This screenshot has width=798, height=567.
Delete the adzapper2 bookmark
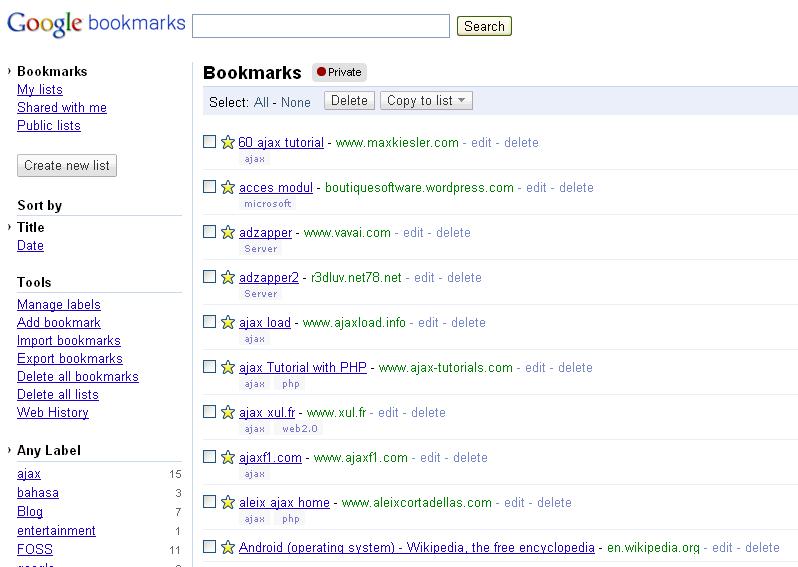464,277
